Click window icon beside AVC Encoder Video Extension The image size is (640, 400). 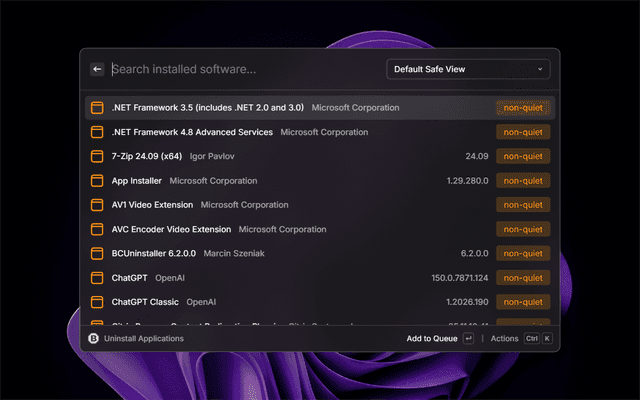pyautogui.click(x=97, y=229)
